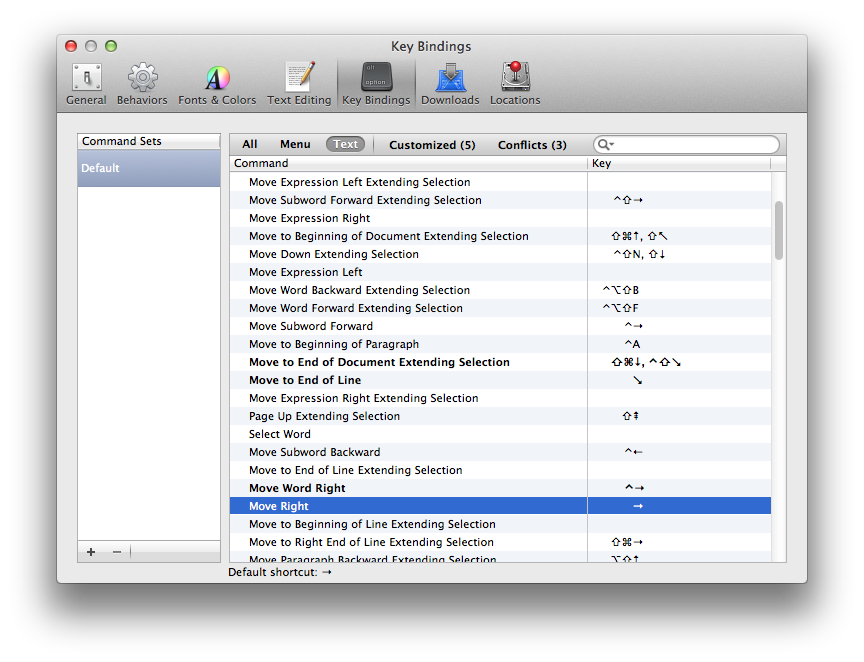Open the Downloads preferences pane
The height and width of the screenshot is (662, 864).
click(450, 84)
